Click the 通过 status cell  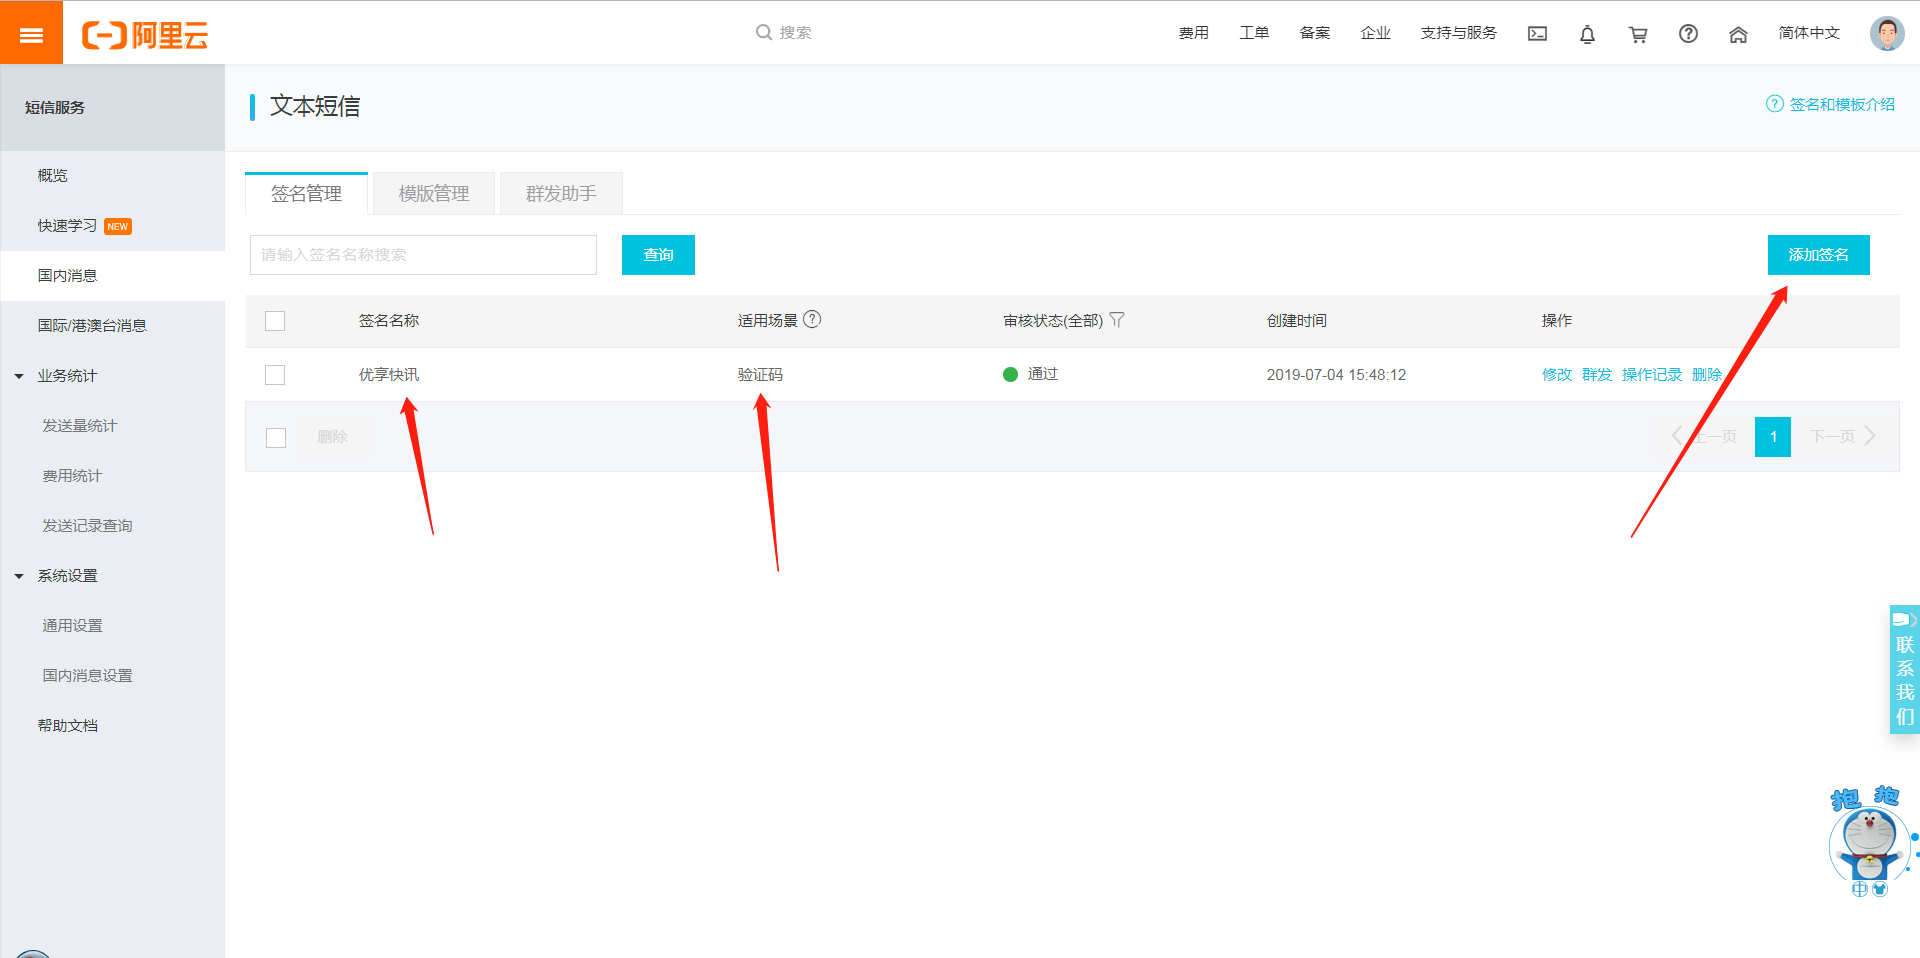pos(1031,374)
